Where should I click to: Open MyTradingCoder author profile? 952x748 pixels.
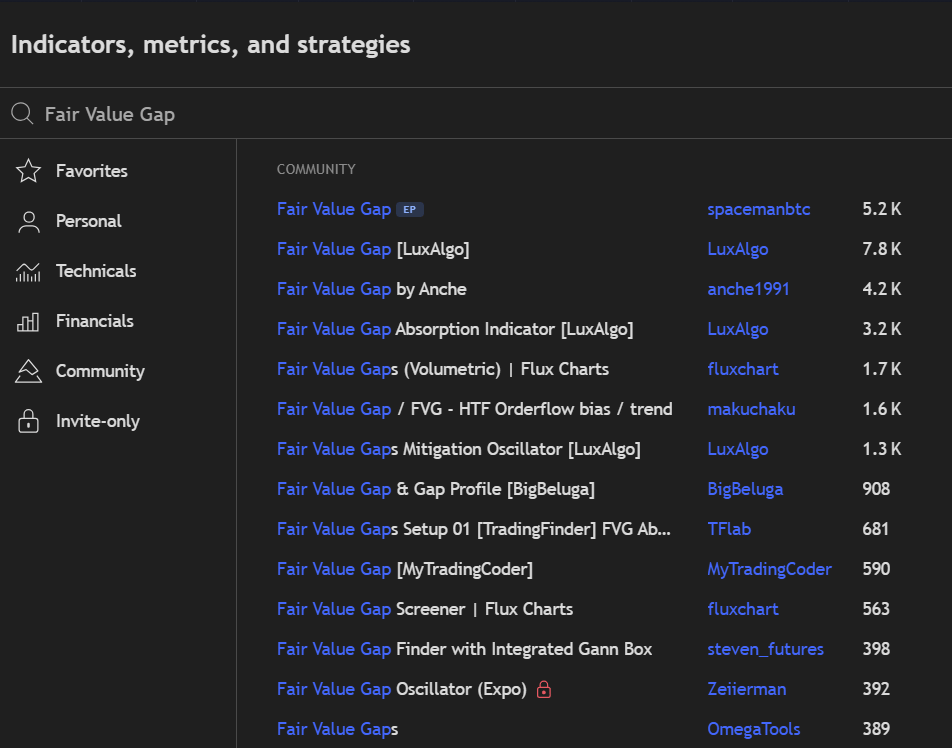click(x=769, y=569)
